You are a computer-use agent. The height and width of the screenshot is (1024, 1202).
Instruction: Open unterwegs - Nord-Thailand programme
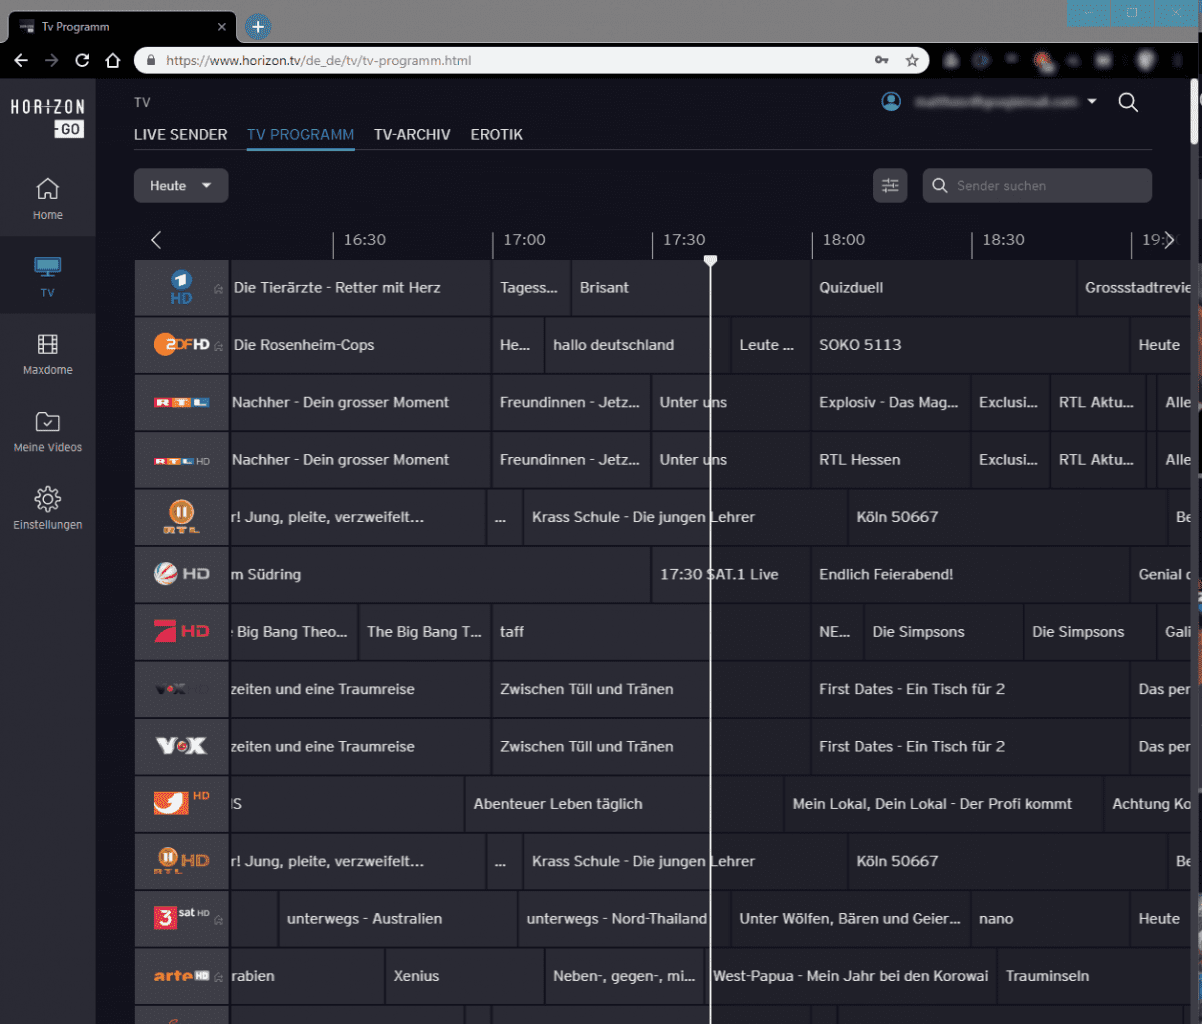[x=623, y=918]
